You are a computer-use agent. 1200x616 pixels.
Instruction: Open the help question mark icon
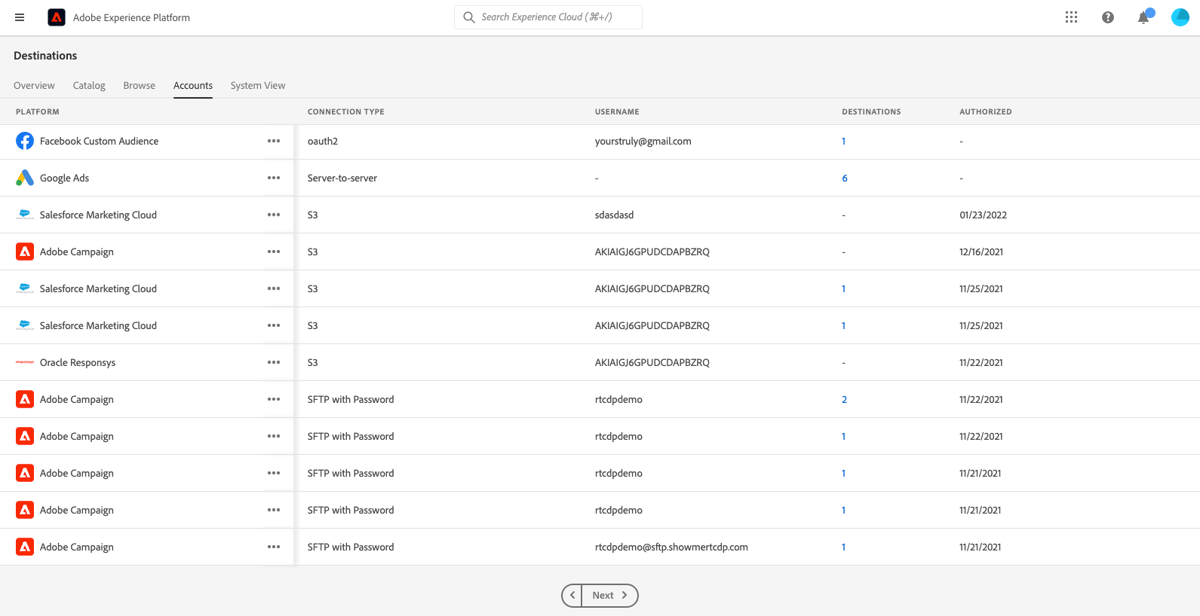pos(1107,17)
